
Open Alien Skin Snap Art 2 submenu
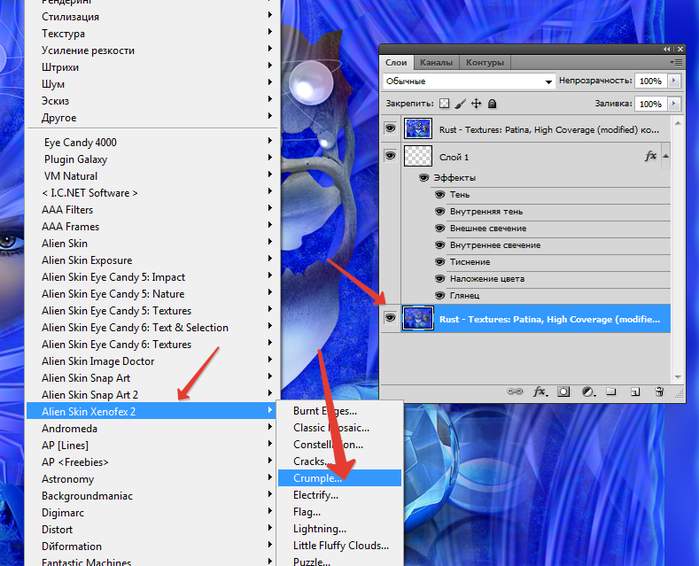point(152,395)
